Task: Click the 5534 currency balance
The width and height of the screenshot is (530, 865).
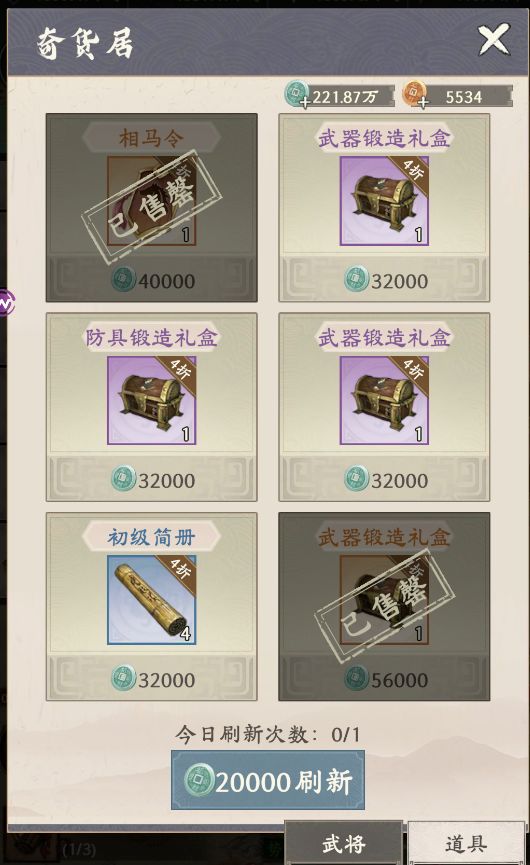Action: click(x=464, y=97)
